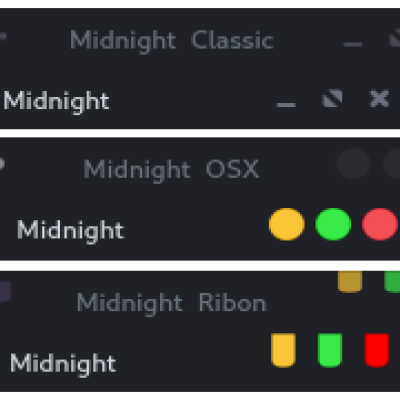Click the dim green ribbon above Midnight Ribon
Viewport: 400px width, 400px height.
392,282
